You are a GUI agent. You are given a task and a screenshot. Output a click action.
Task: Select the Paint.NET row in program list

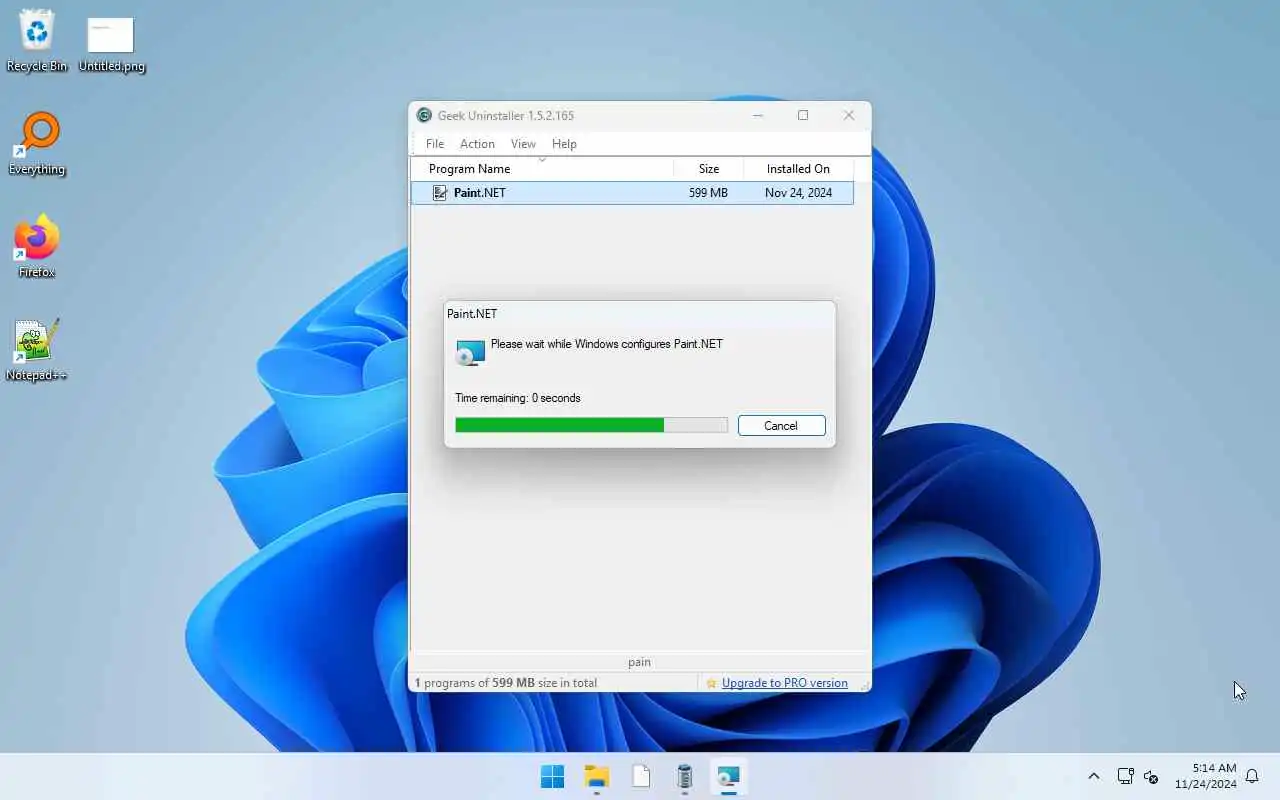click(632, 193)
